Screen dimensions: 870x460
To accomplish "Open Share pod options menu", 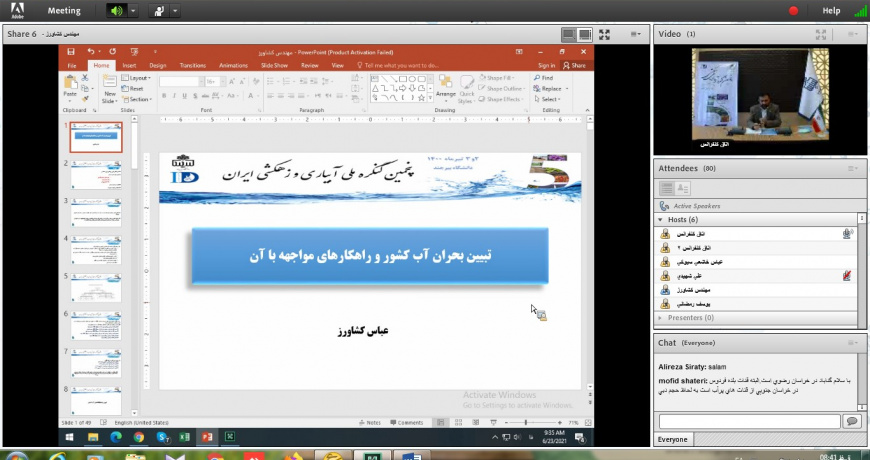I will click(x=636, y=34).
